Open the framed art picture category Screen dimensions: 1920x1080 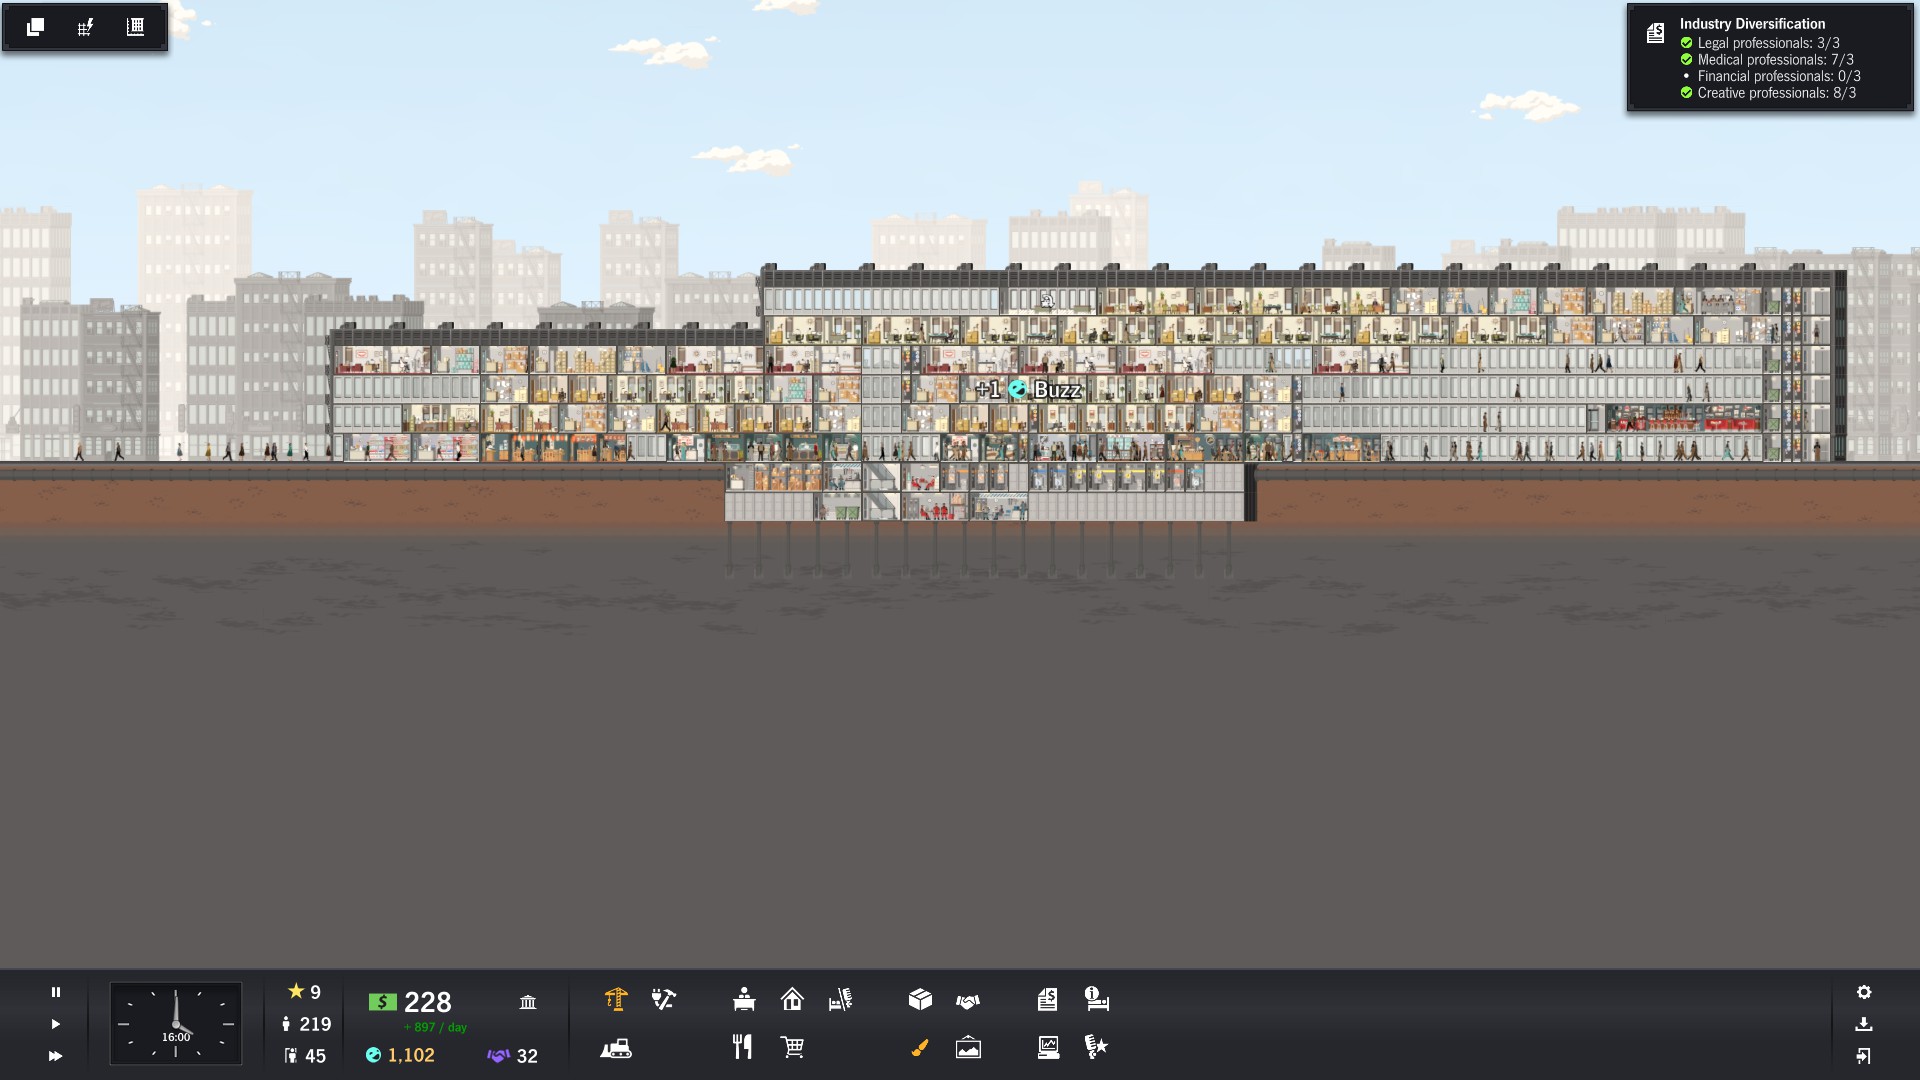point(968,1047)
